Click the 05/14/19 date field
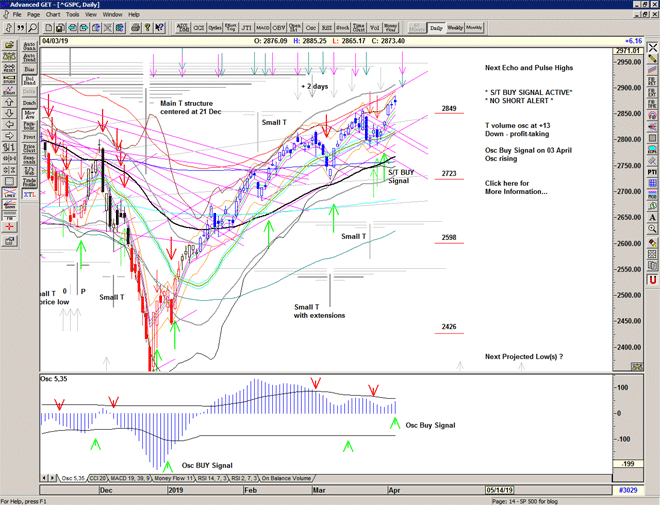The height and width of the screenshot is (505, 660). coord(501,490)
